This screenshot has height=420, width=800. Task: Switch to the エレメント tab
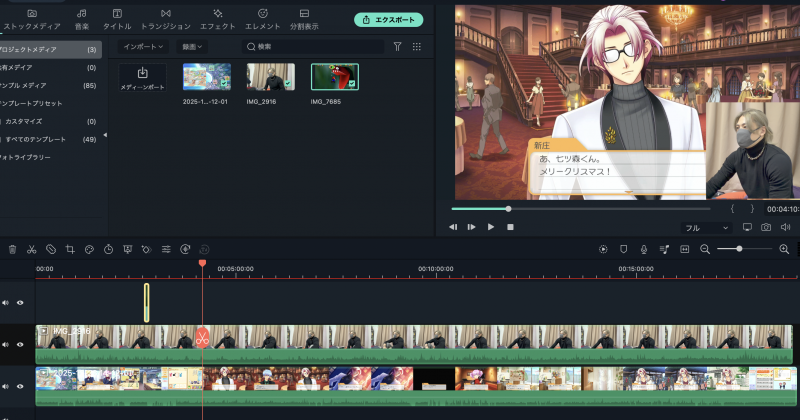(x=262, y=19)
